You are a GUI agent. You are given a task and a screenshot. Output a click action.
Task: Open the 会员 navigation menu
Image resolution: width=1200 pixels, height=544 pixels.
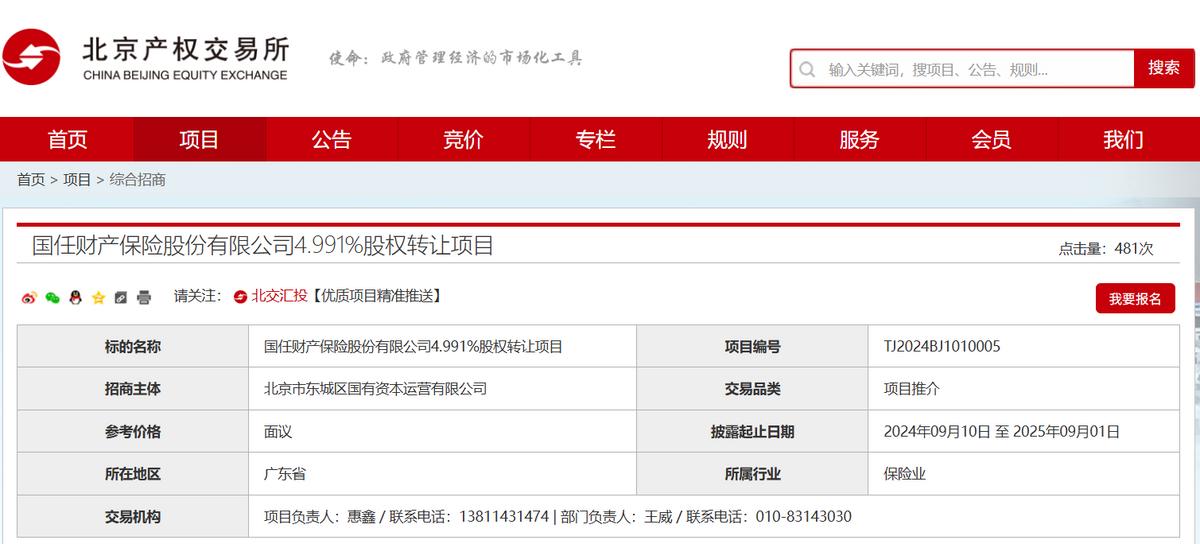991,139
